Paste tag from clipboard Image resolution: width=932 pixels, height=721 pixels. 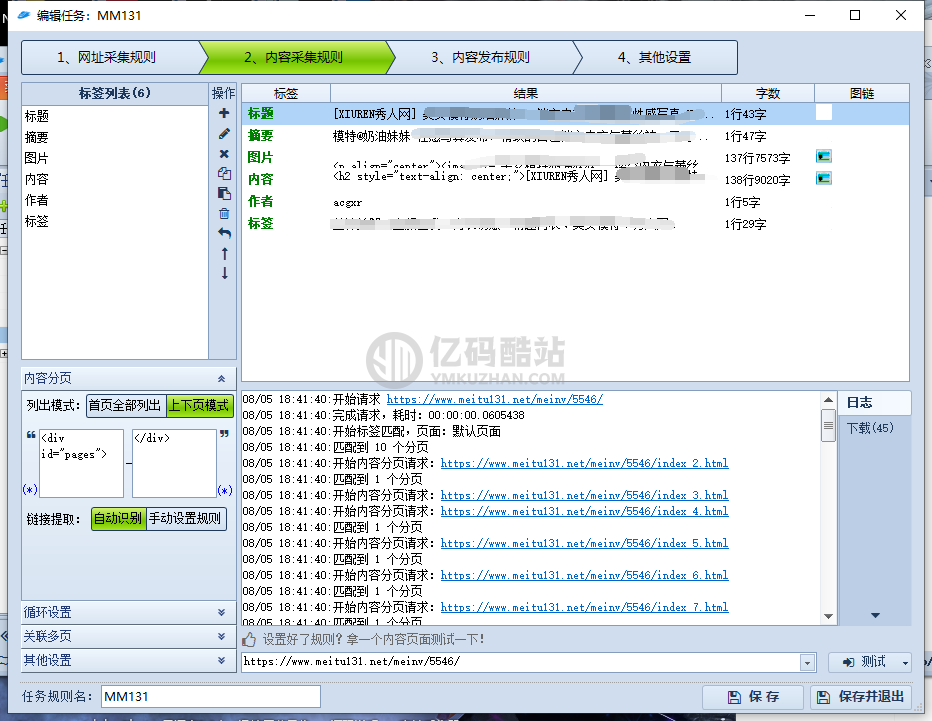[x=224, y=193]
